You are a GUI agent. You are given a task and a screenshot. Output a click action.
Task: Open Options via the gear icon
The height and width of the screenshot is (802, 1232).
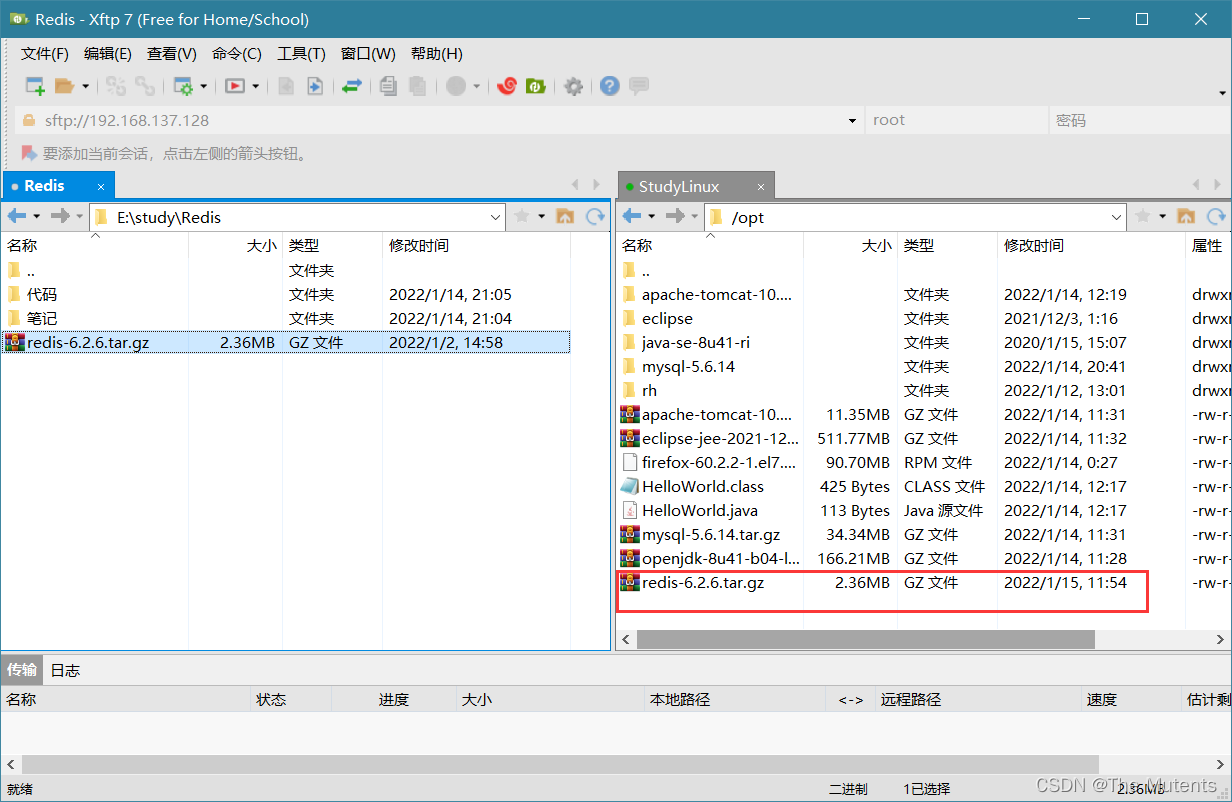tap(573, 86)
